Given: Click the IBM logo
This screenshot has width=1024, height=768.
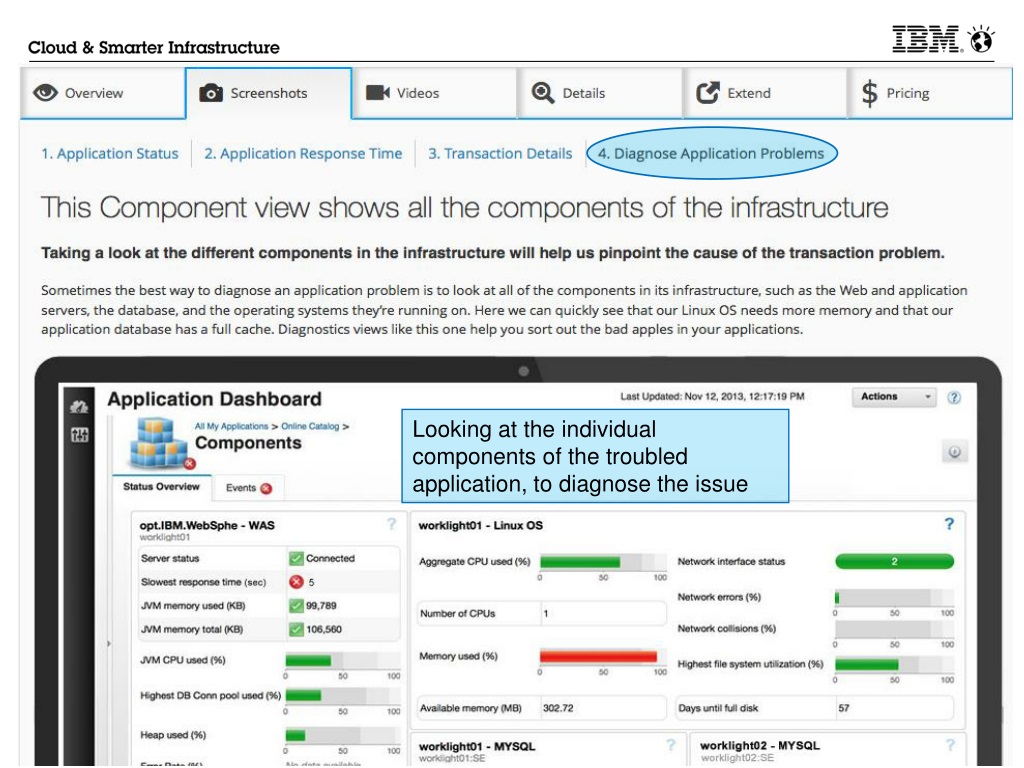Looking at the screenshot, I should point(926,39).
